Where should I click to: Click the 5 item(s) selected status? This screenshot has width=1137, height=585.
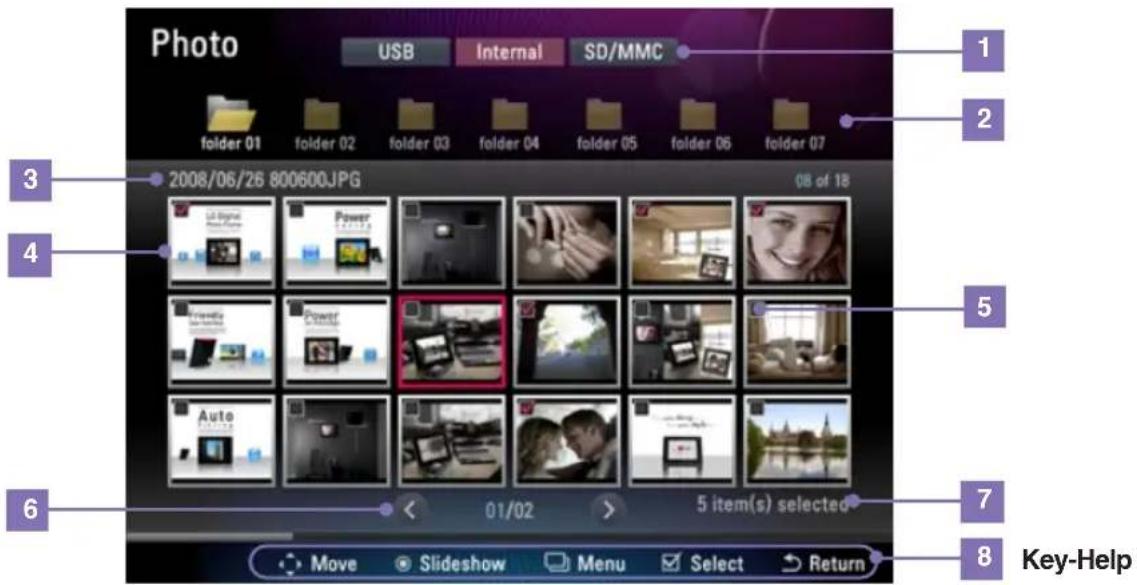[x=772, y=504]
